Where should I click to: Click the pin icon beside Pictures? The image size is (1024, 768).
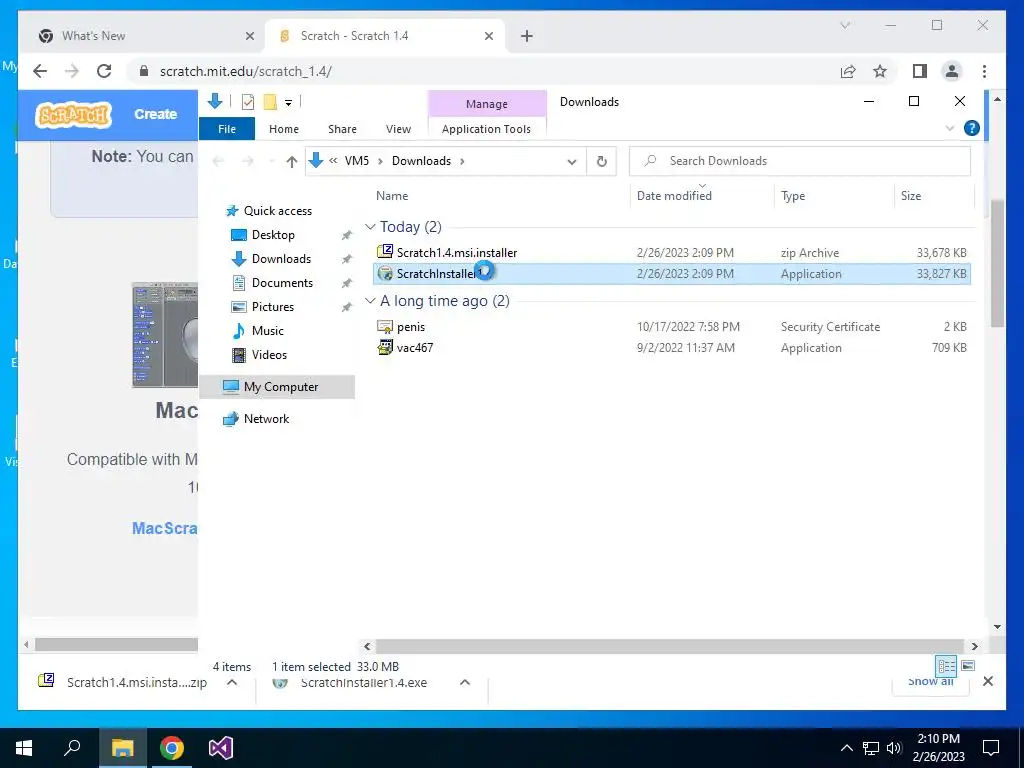346,307
